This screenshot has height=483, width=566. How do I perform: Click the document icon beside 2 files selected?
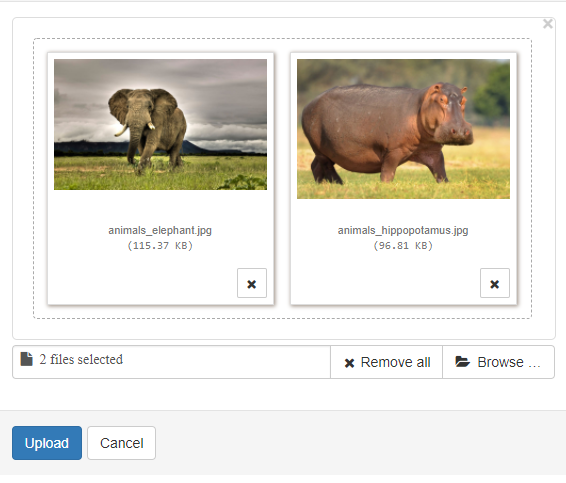point(26,359)
